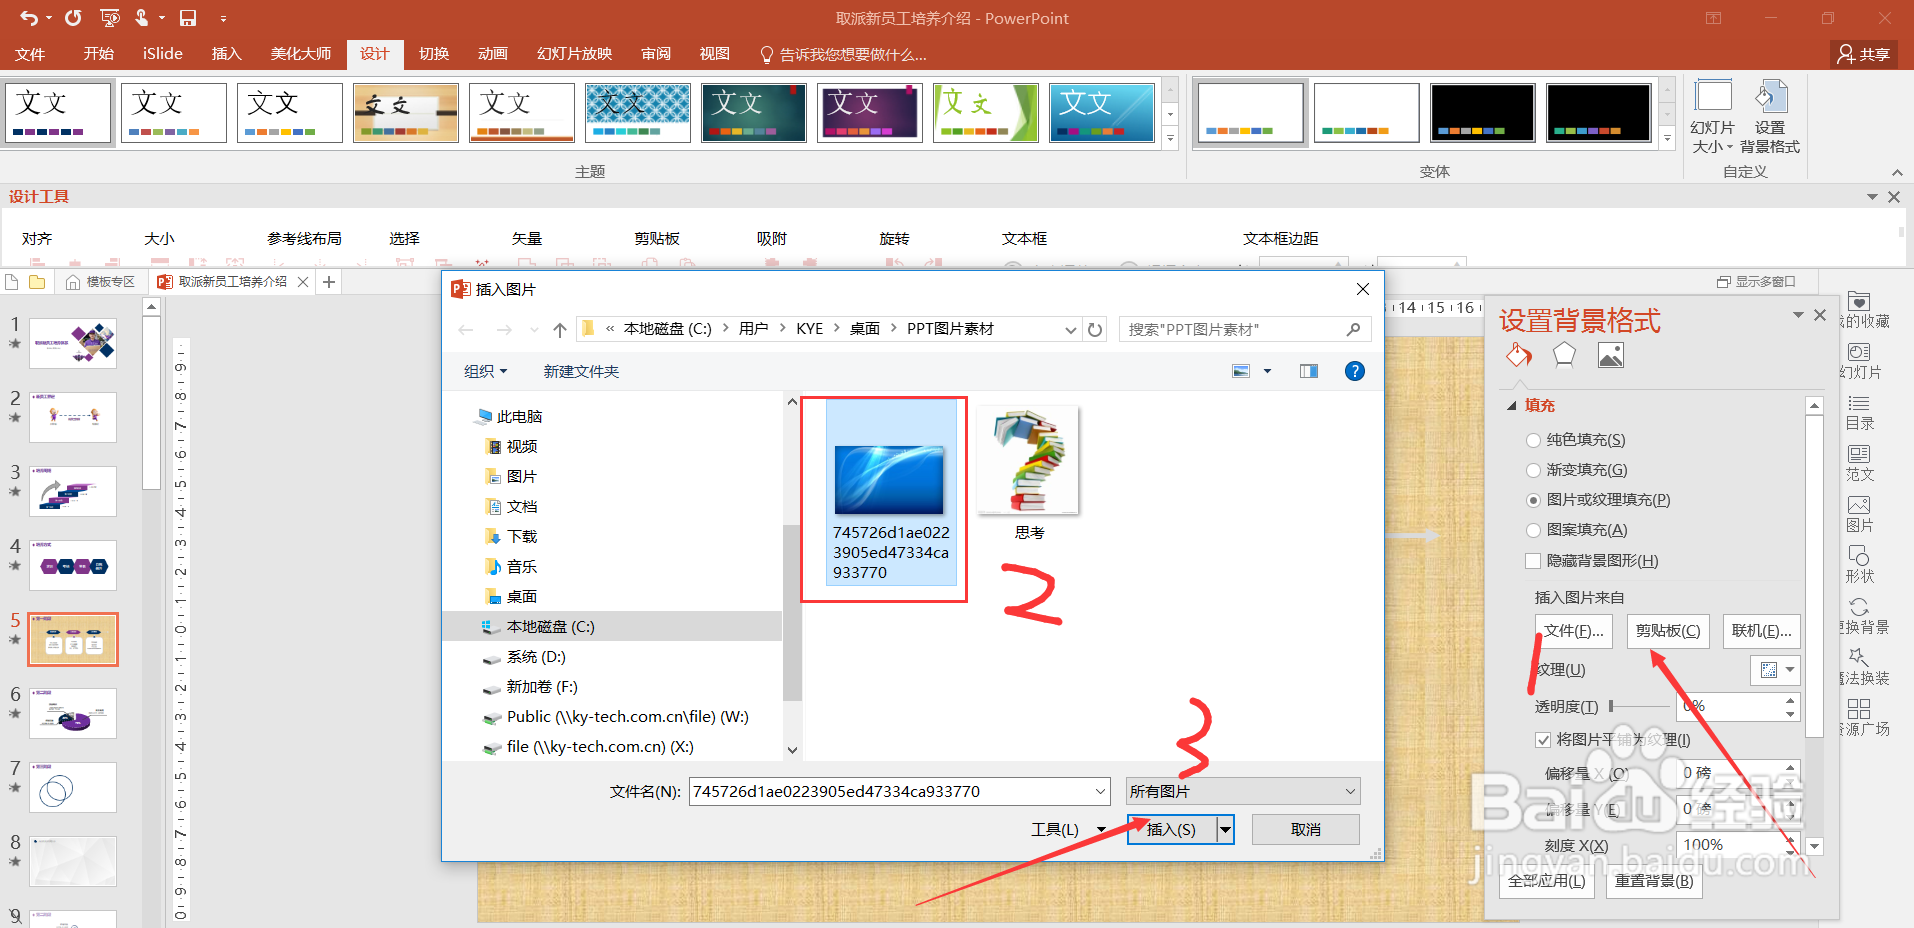Screen dimensions: 1914x928
Task: Open the 工具(L) dropdown
Action: pyautogui.click(x=1069, y=830)
